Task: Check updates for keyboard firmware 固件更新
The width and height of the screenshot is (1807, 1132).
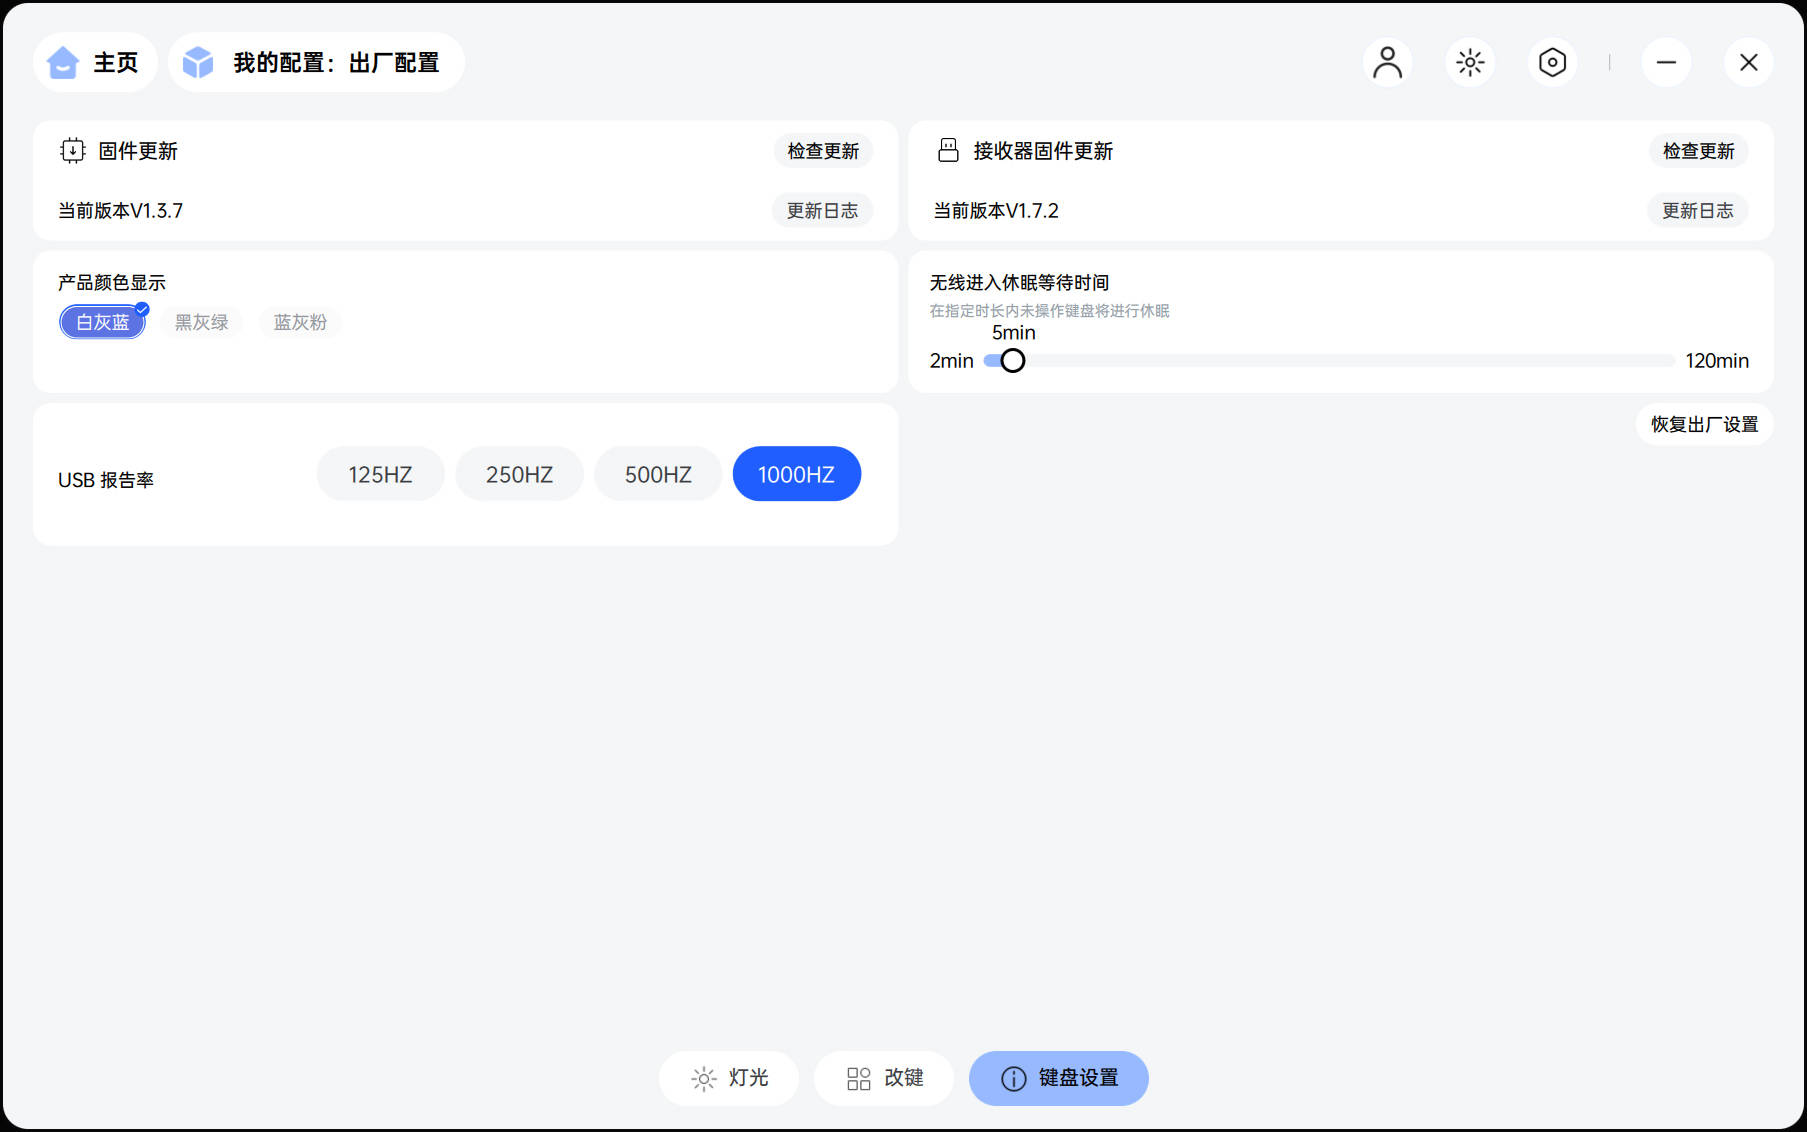Action: click(x=823, y=151)
